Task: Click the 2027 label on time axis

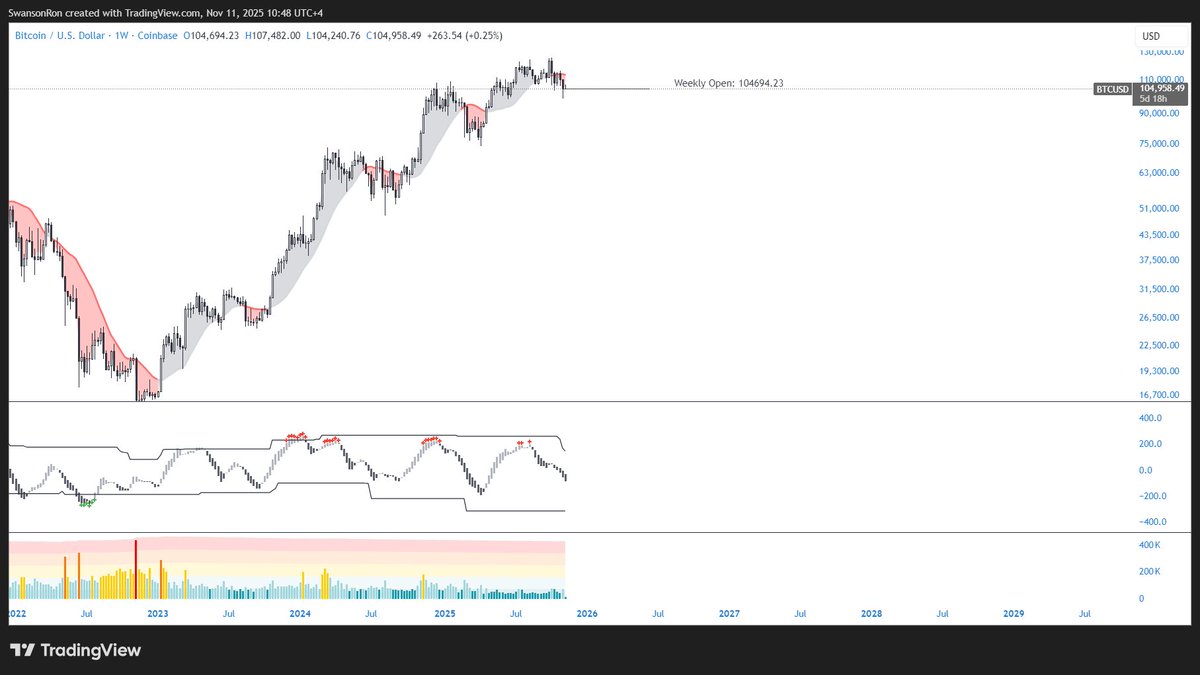Action: (729, 613)
